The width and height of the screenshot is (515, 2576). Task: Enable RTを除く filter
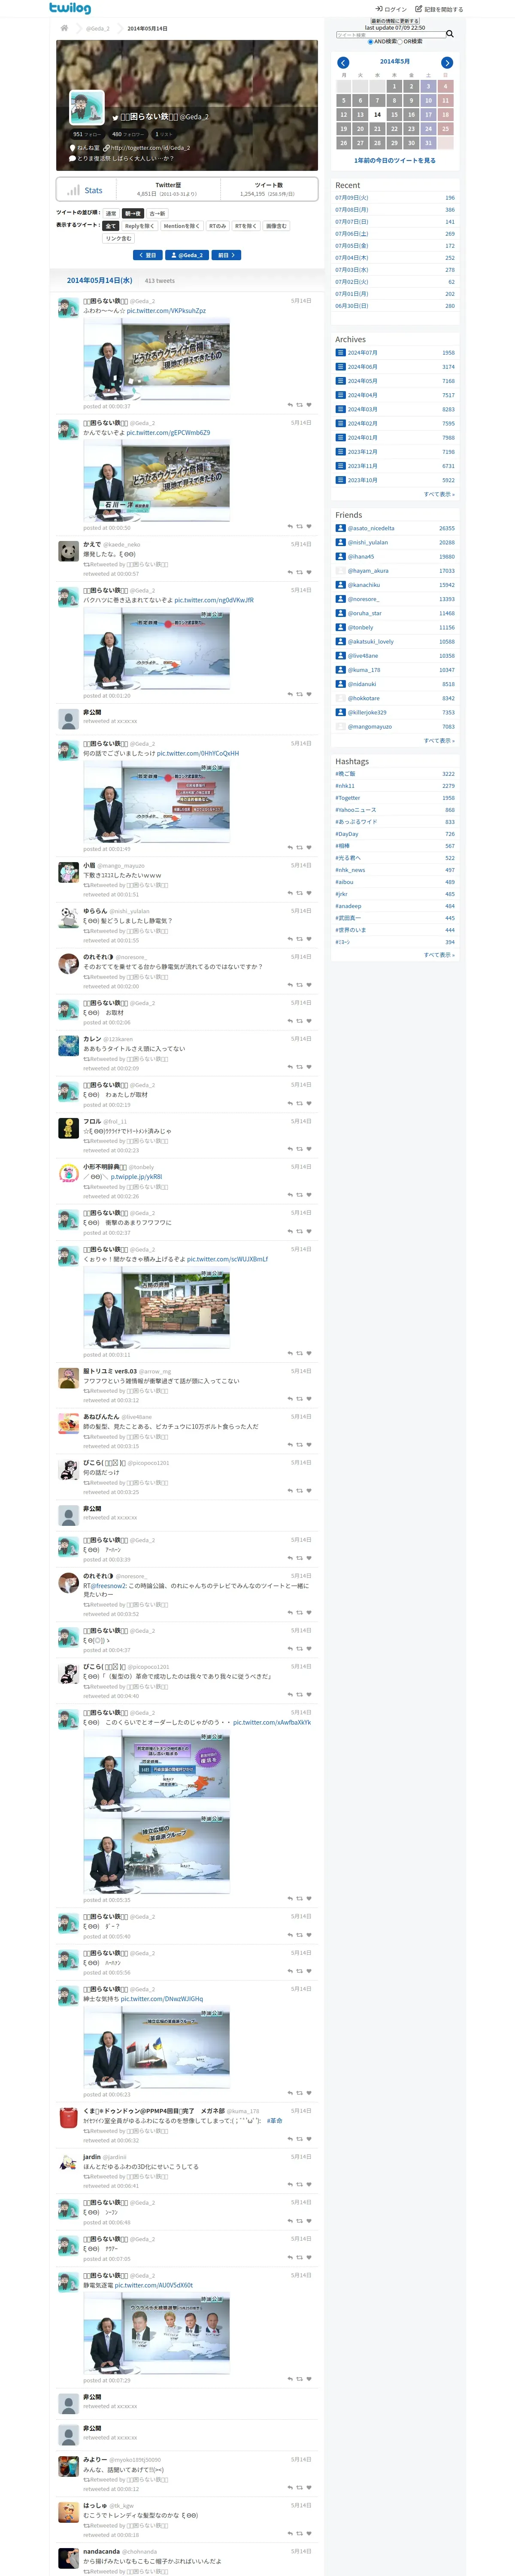246,226
